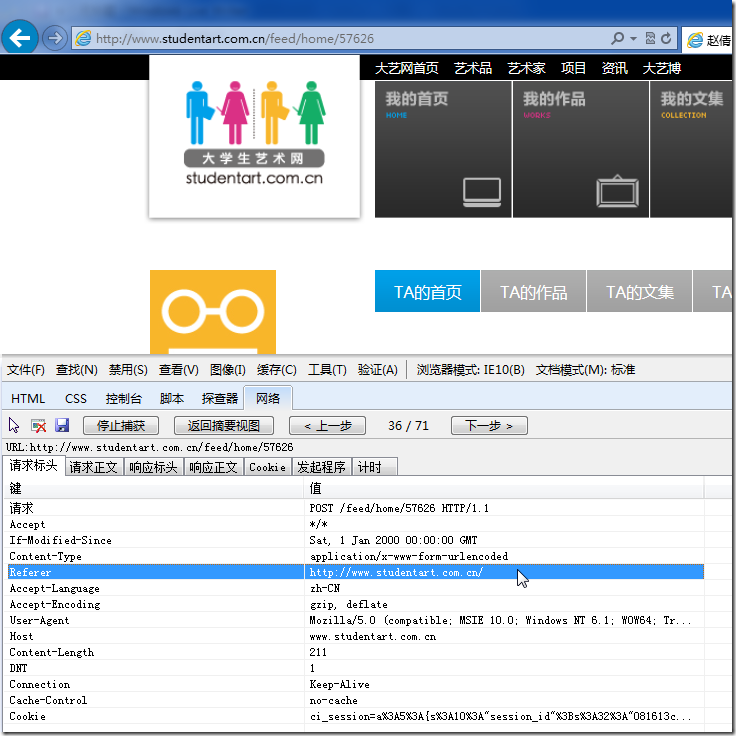Image resolution: width=736 pixels, height=736 pixels.
Task: Open the 图像(I) menu
Action: (x=227, y=370)
